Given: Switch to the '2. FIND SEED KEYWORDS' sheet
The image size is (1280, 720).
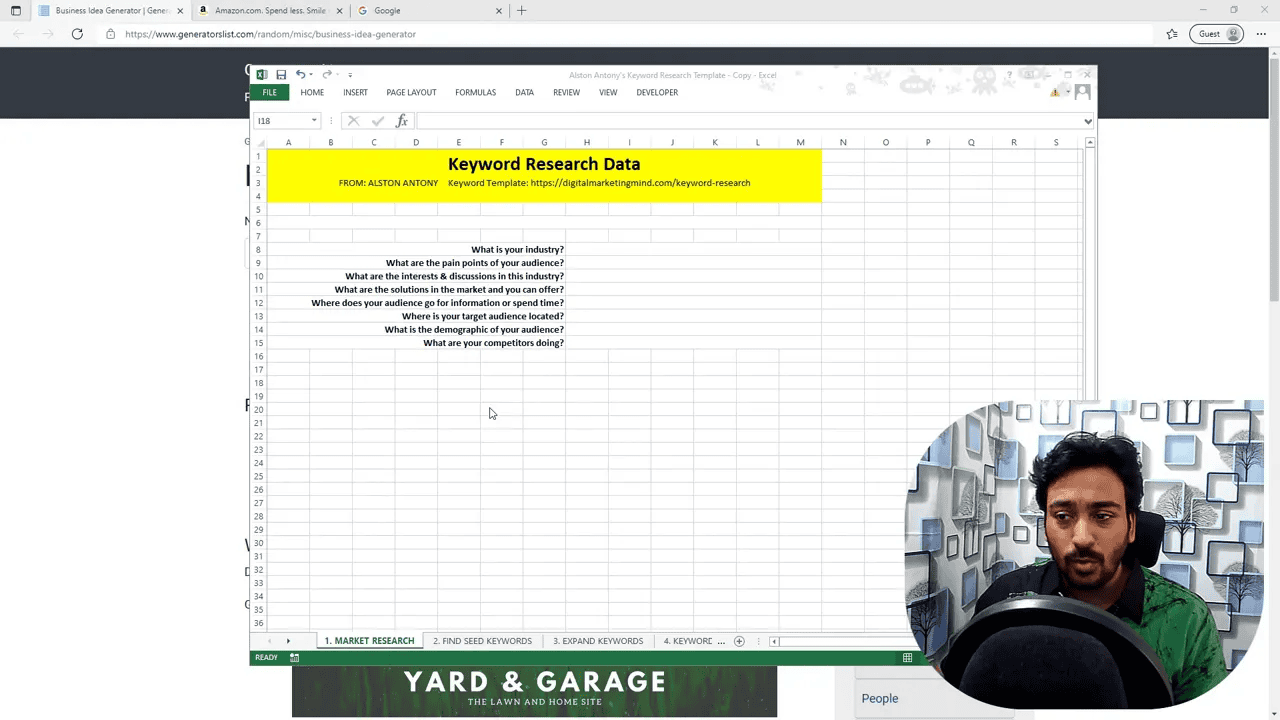Looking at the screenshot, I should pyautogui.click(x=483, y=641).
